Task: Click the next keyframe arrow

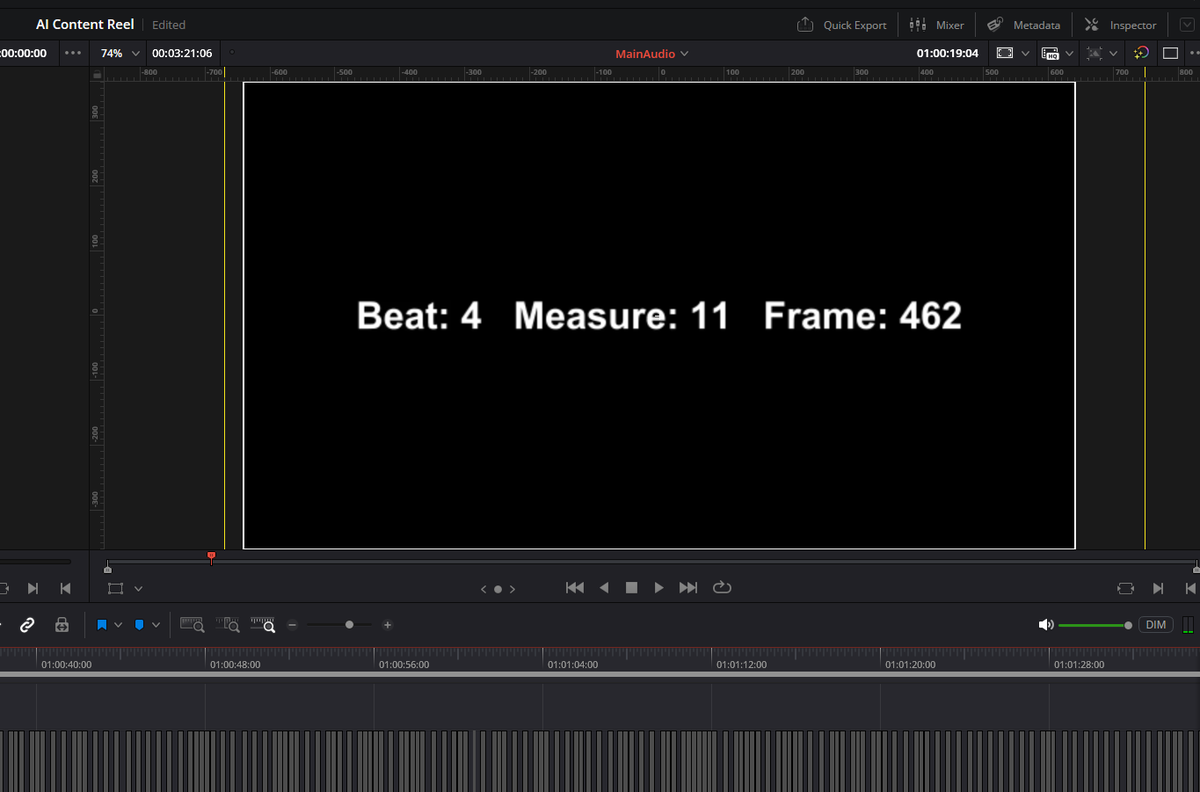Action: tap(513, 589)
